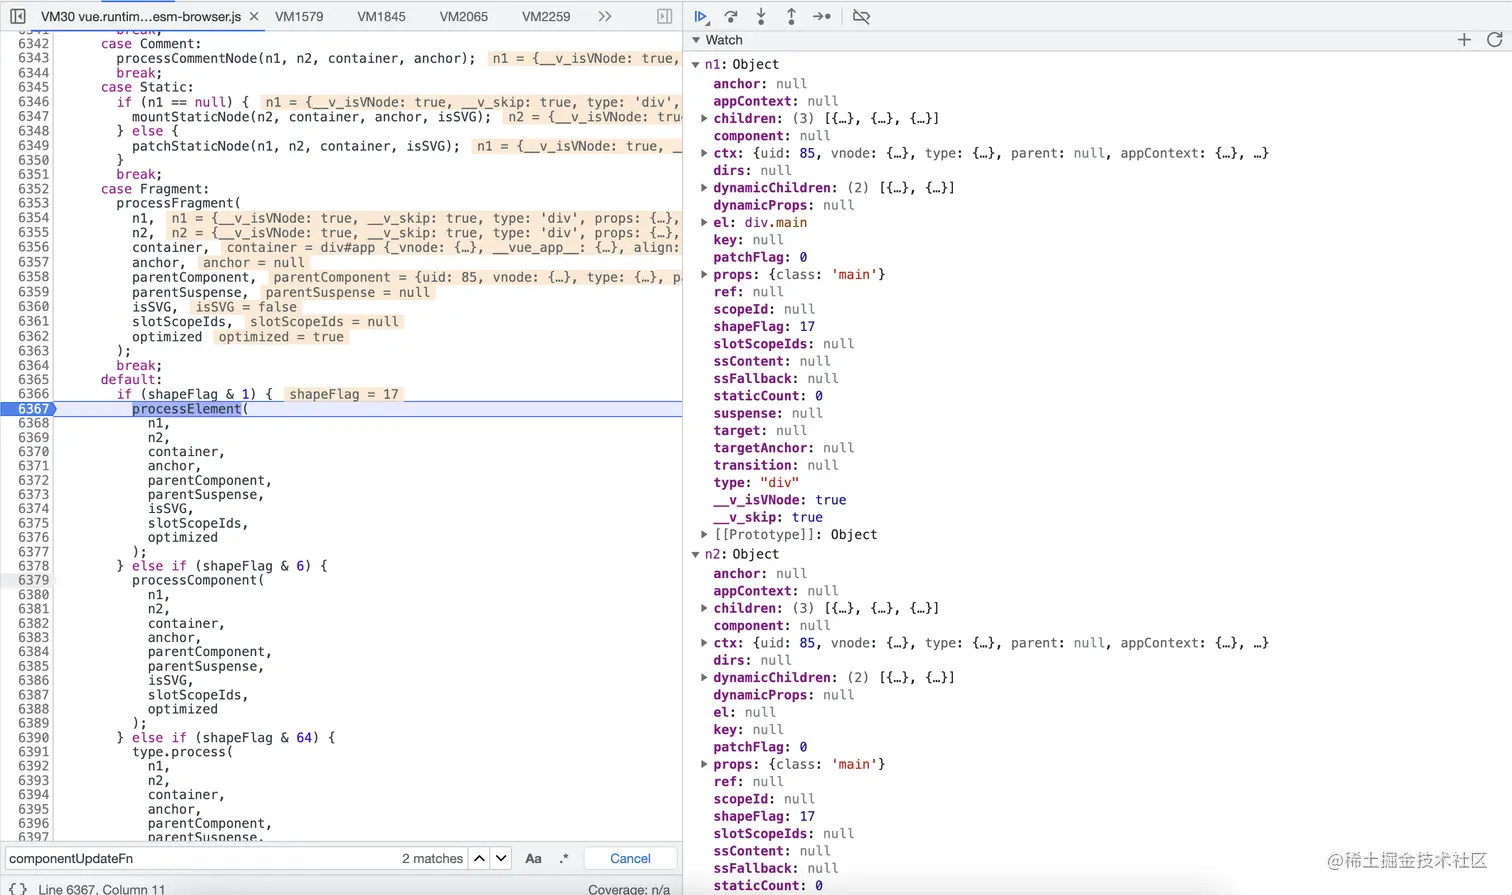The width and height of the screenshot is (1512, 895).
Task: Open the vue.runtime.esm-browser.js source tab
Action: (x=141, y=16)
